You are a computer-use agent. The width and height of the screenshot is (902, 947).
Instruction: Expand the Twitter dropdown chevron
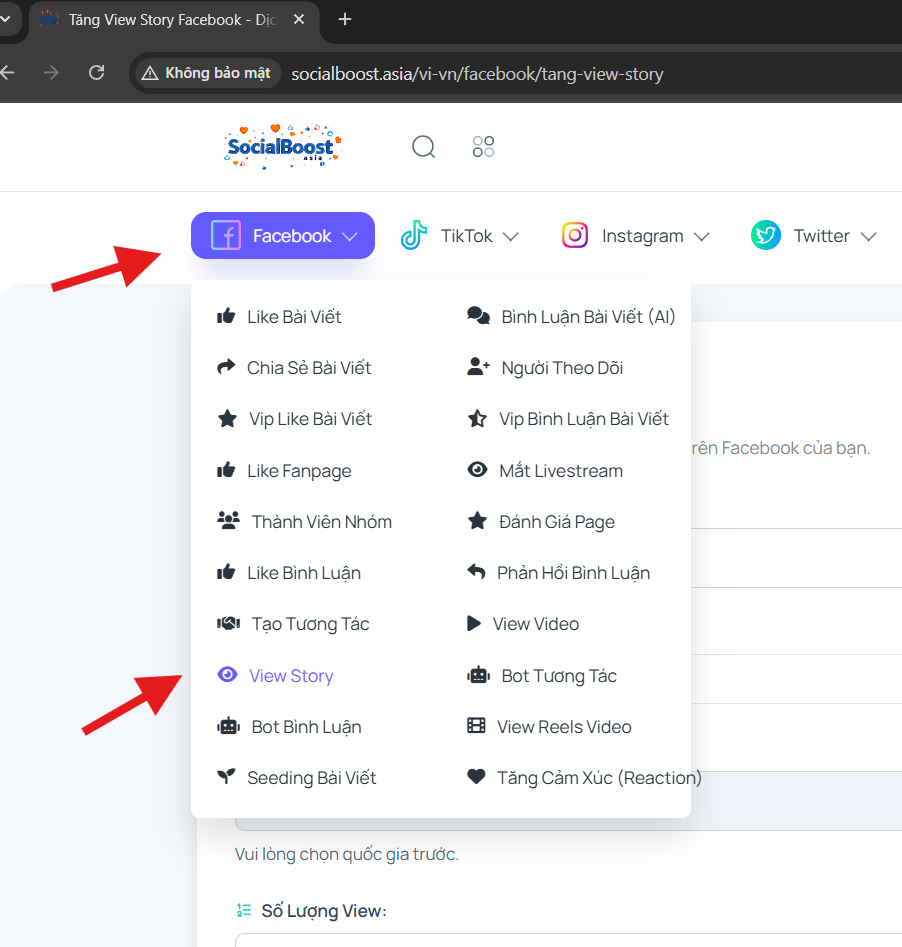click(x=868, y=236)
